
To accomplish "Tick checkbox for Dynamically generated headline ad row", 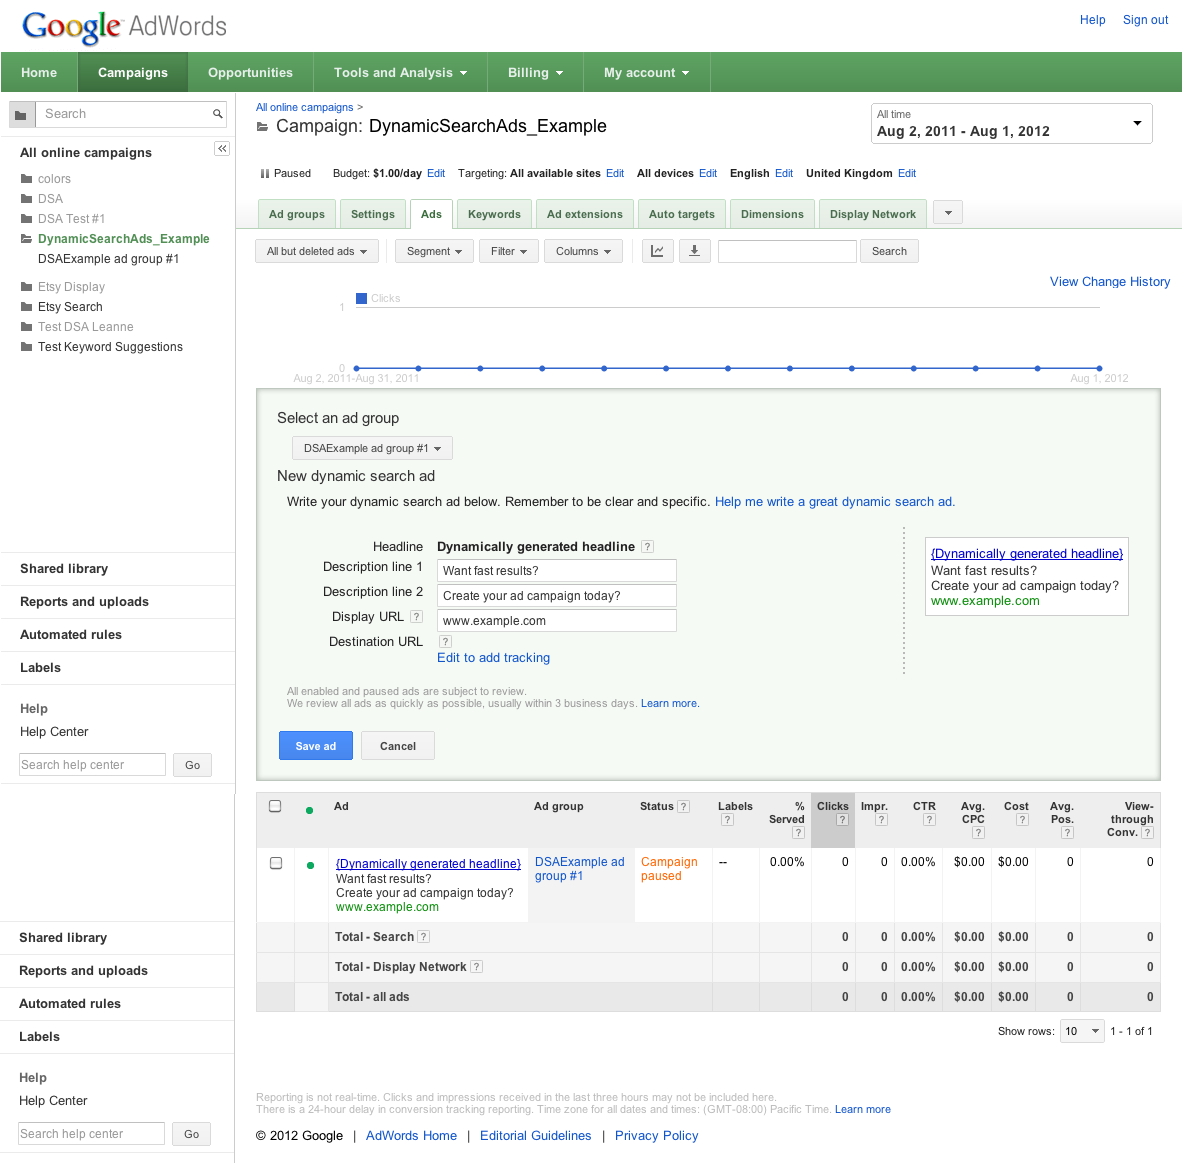I will (x=276, y=863).
